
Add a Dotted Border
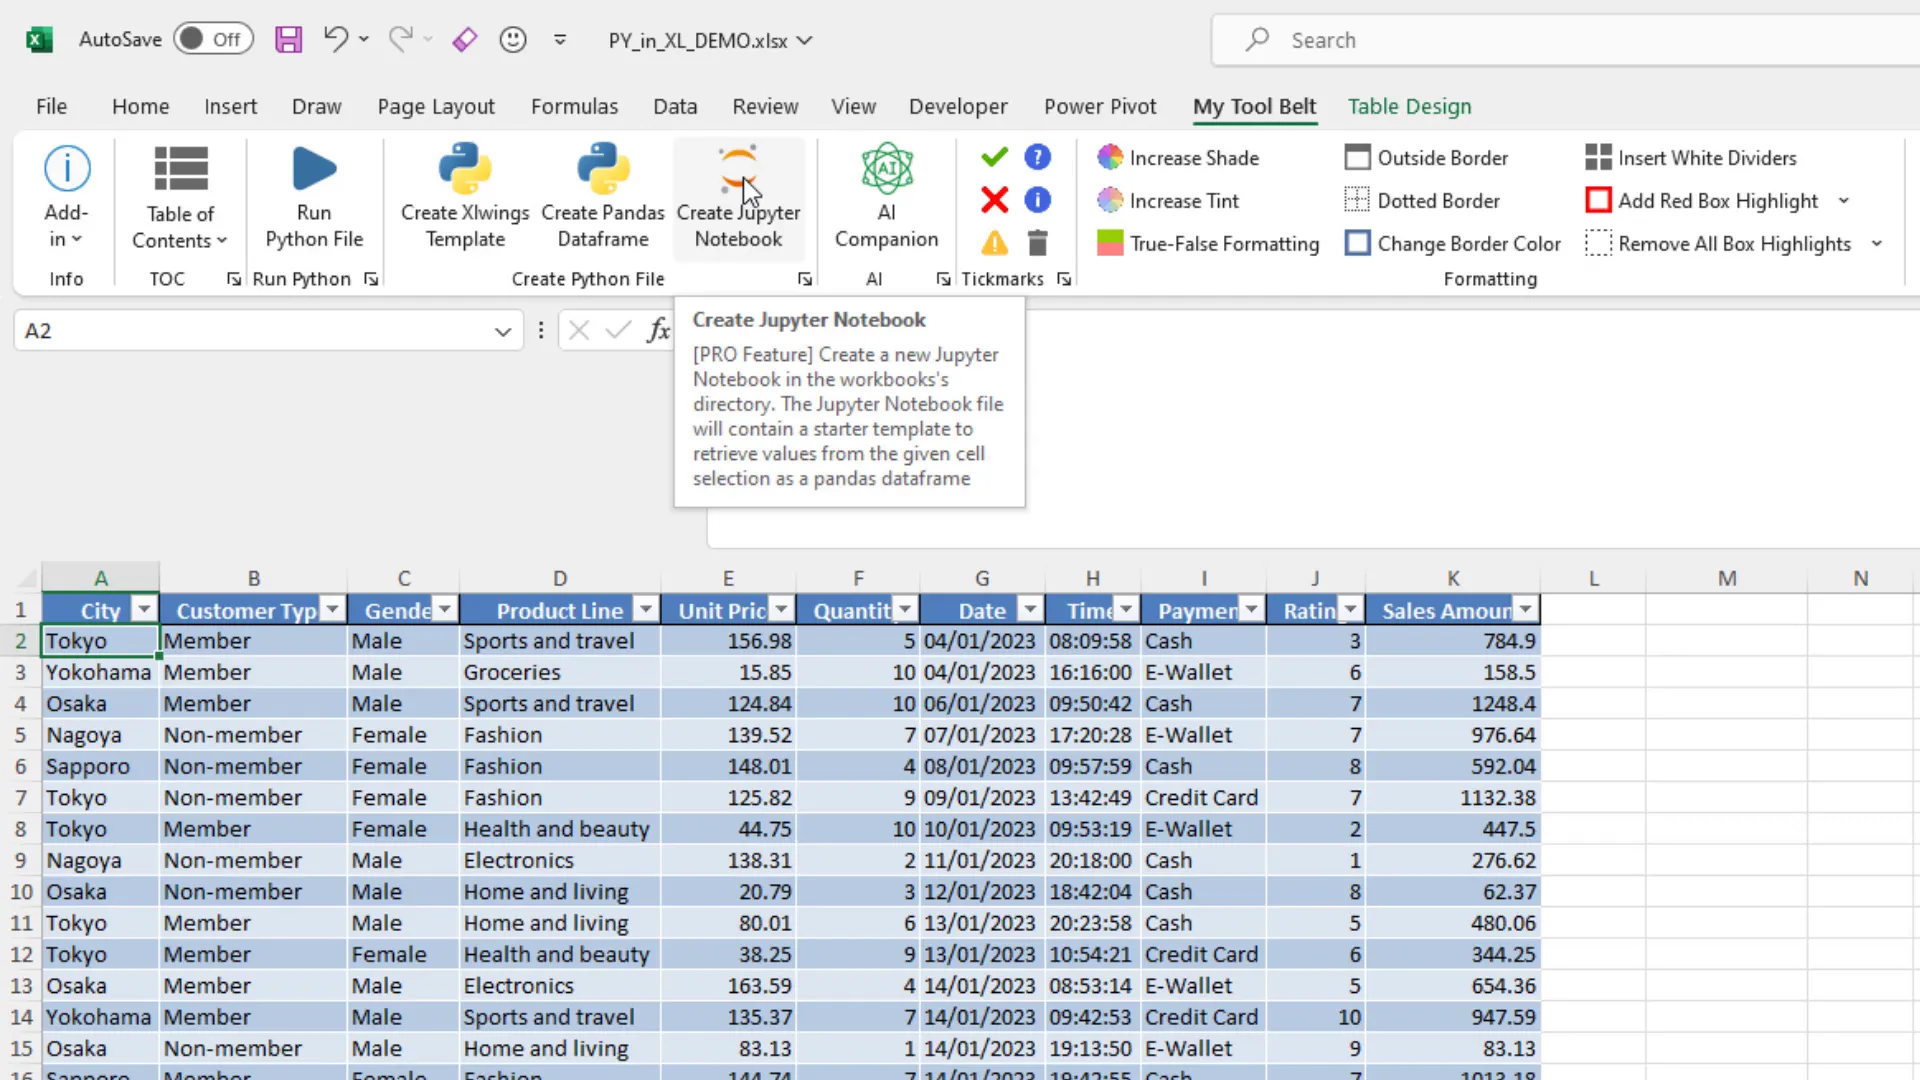pos(1422,200)
